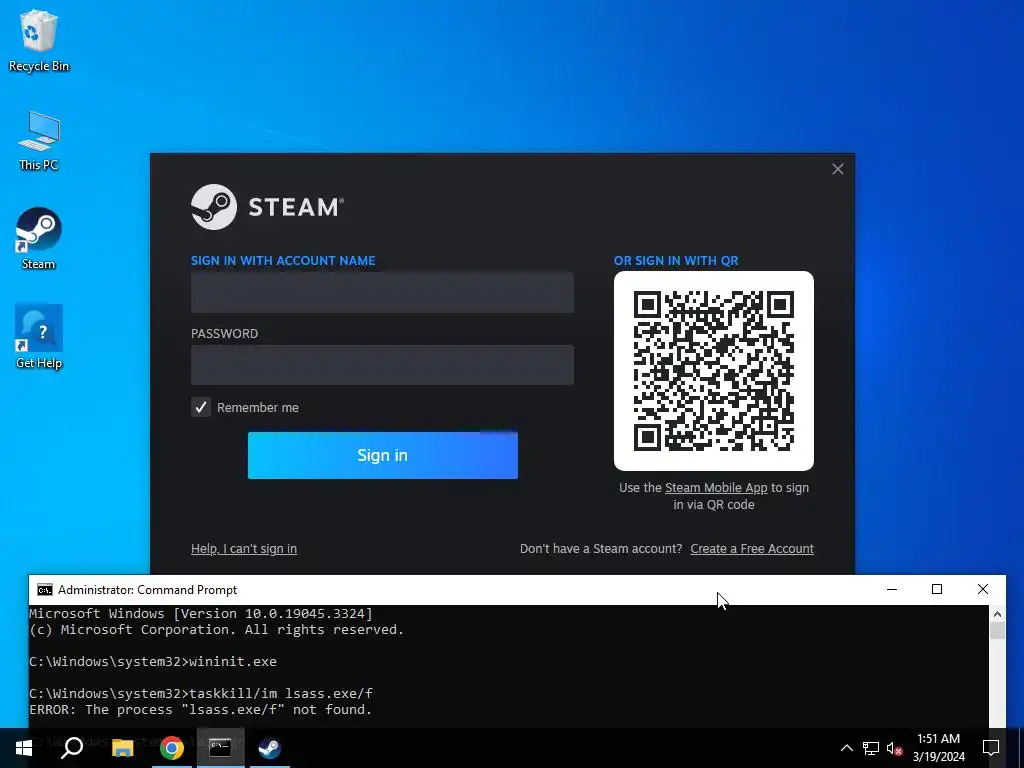
Task: Open the muted volume tray icon
Action: tap(894, 748)
